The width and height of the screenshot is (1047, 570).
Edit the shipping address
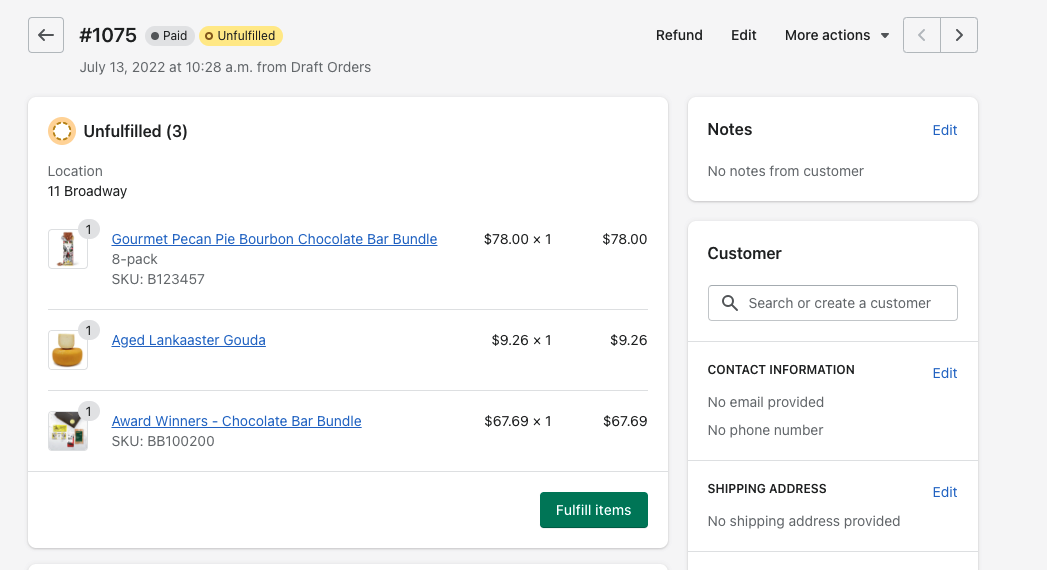tap(945, 492)
